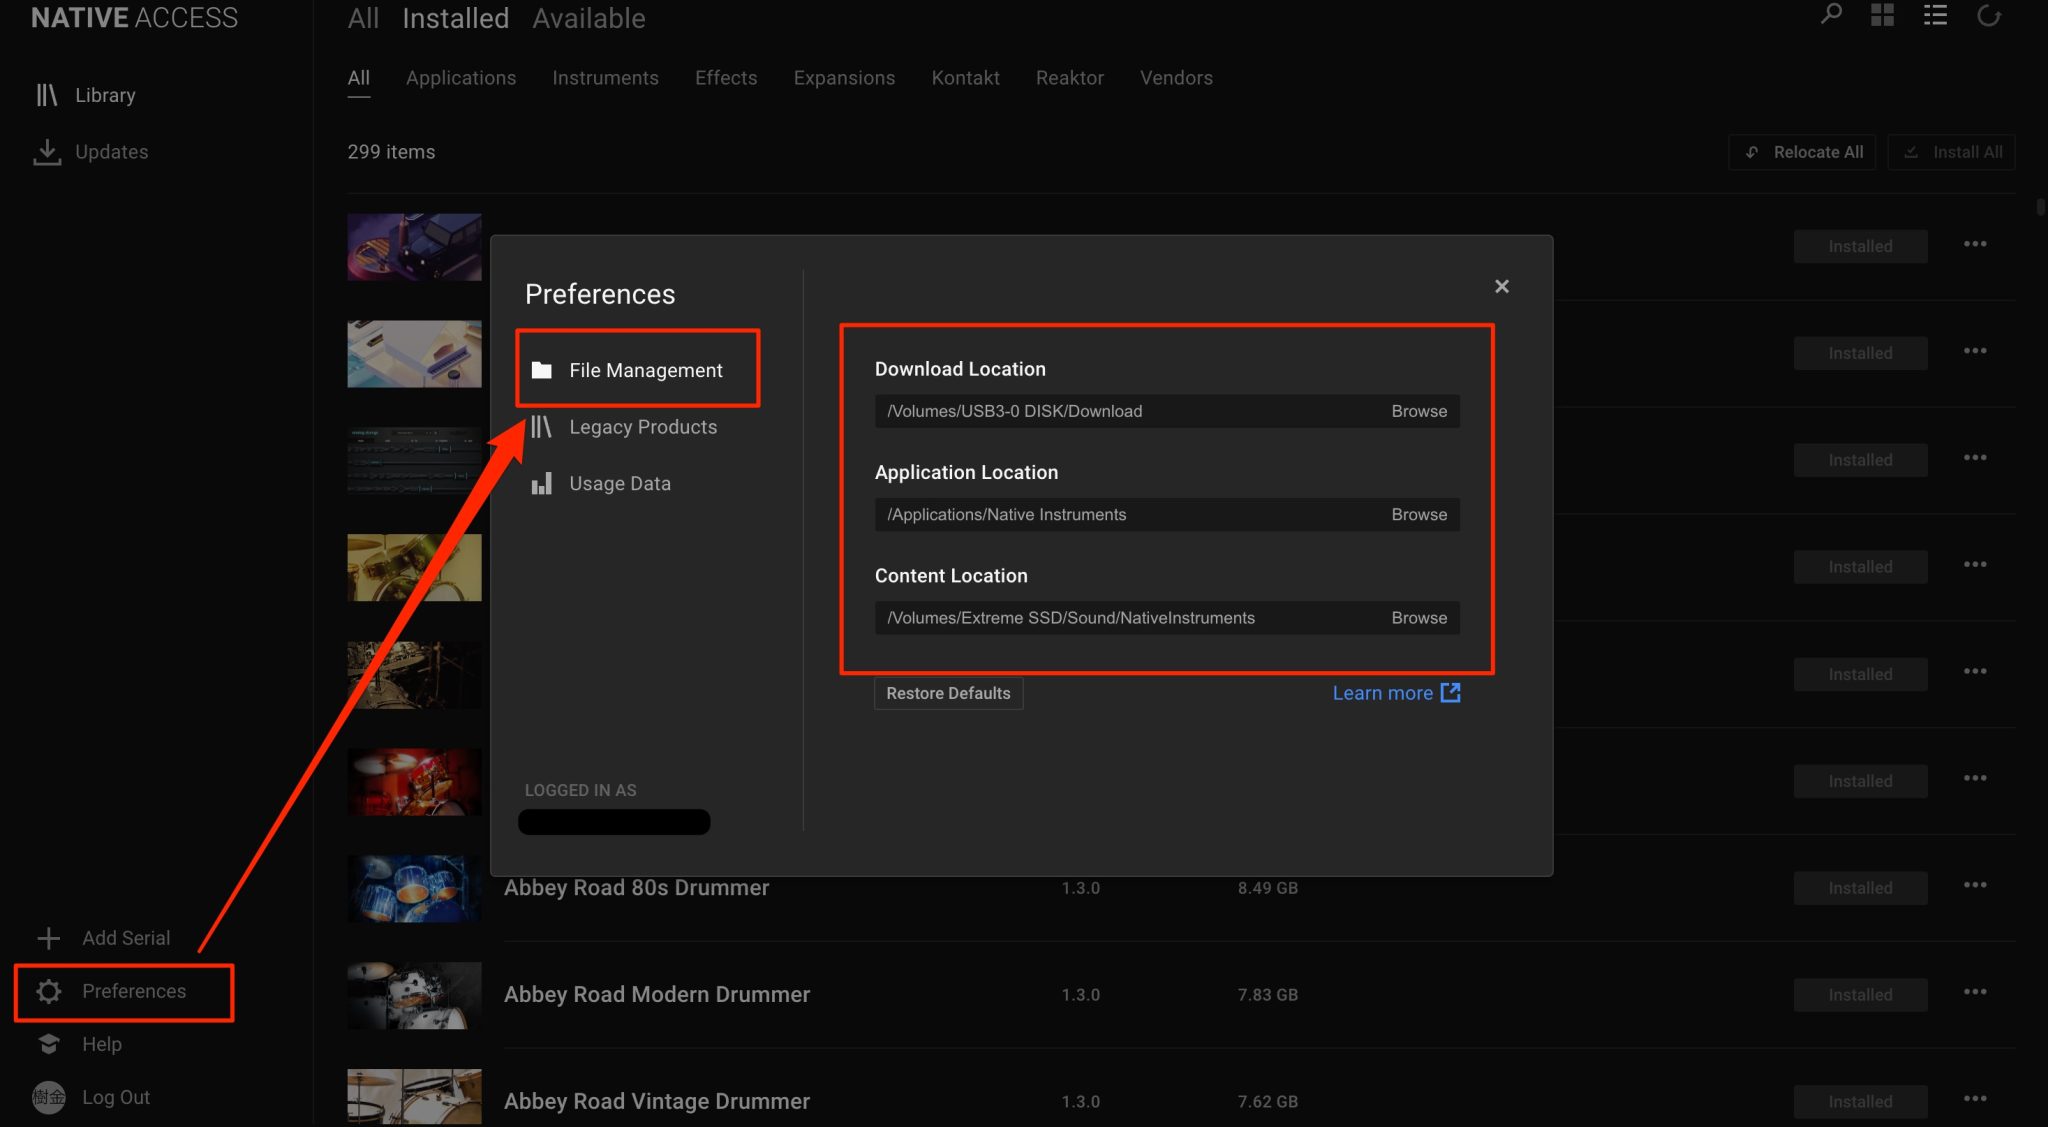Click the Abbey Road Modern Drummer thumbnail
The width and height of the screenshot is (2048, 1127).
coord(414,995)
